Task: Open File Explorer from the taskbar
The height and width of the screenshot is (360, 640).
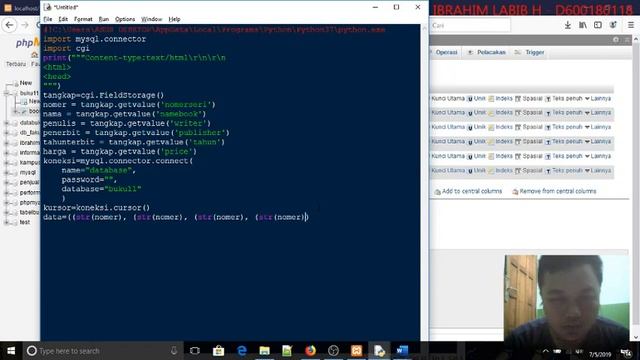Action: (x=264, y=351)
